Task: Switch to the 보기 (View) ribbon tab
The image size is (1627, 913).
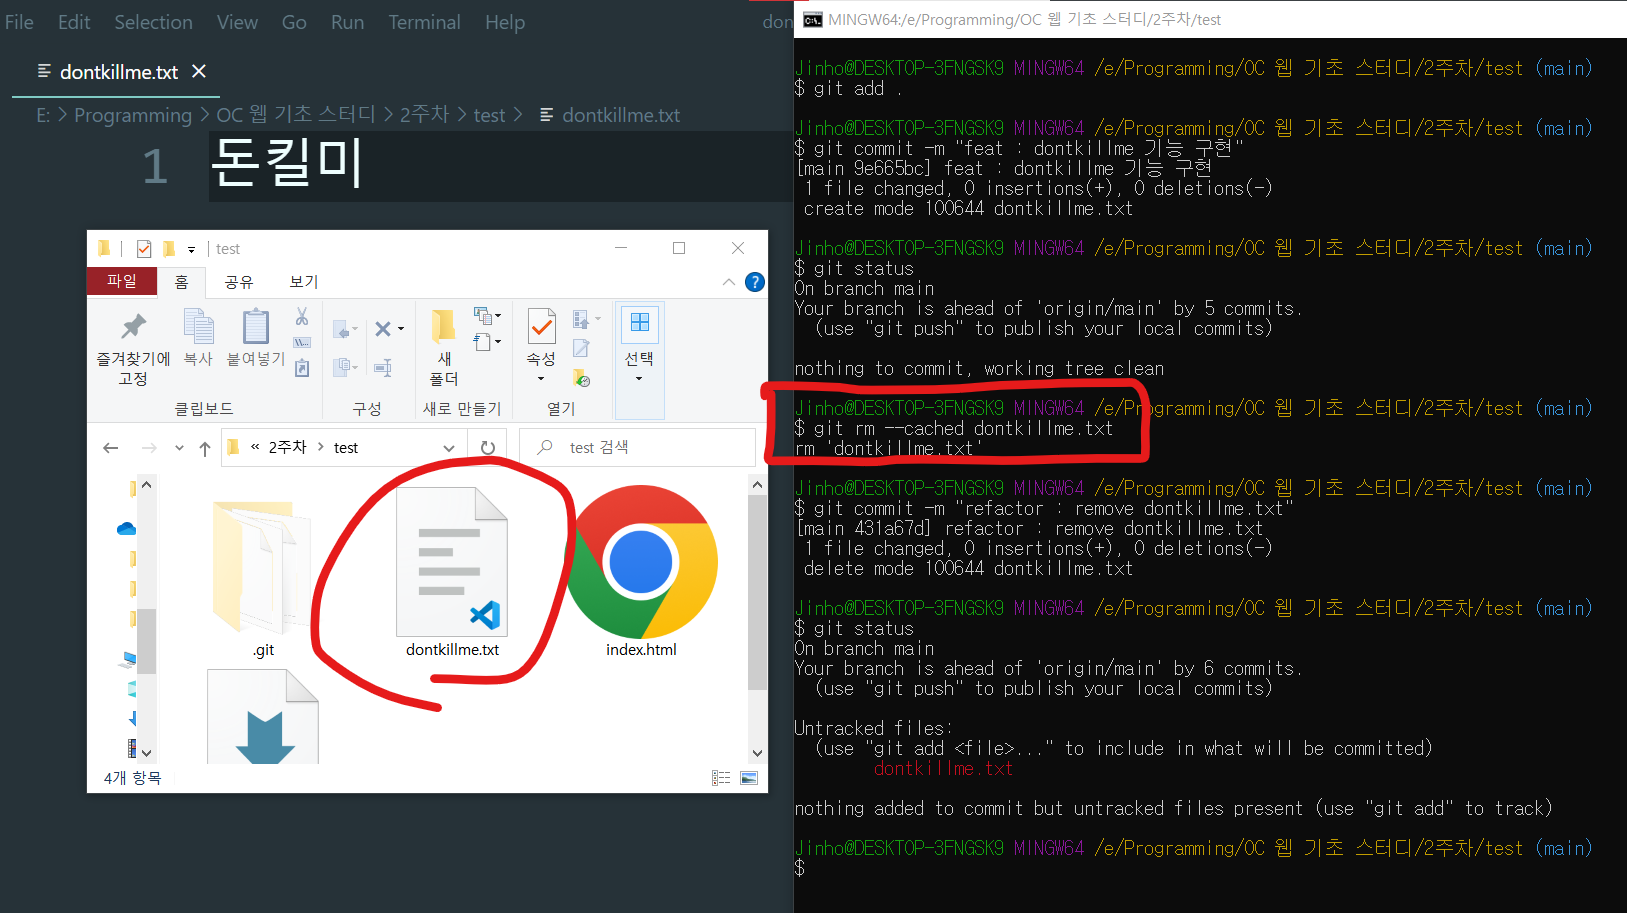Action: pyautogui.click(x=304, y=282)
